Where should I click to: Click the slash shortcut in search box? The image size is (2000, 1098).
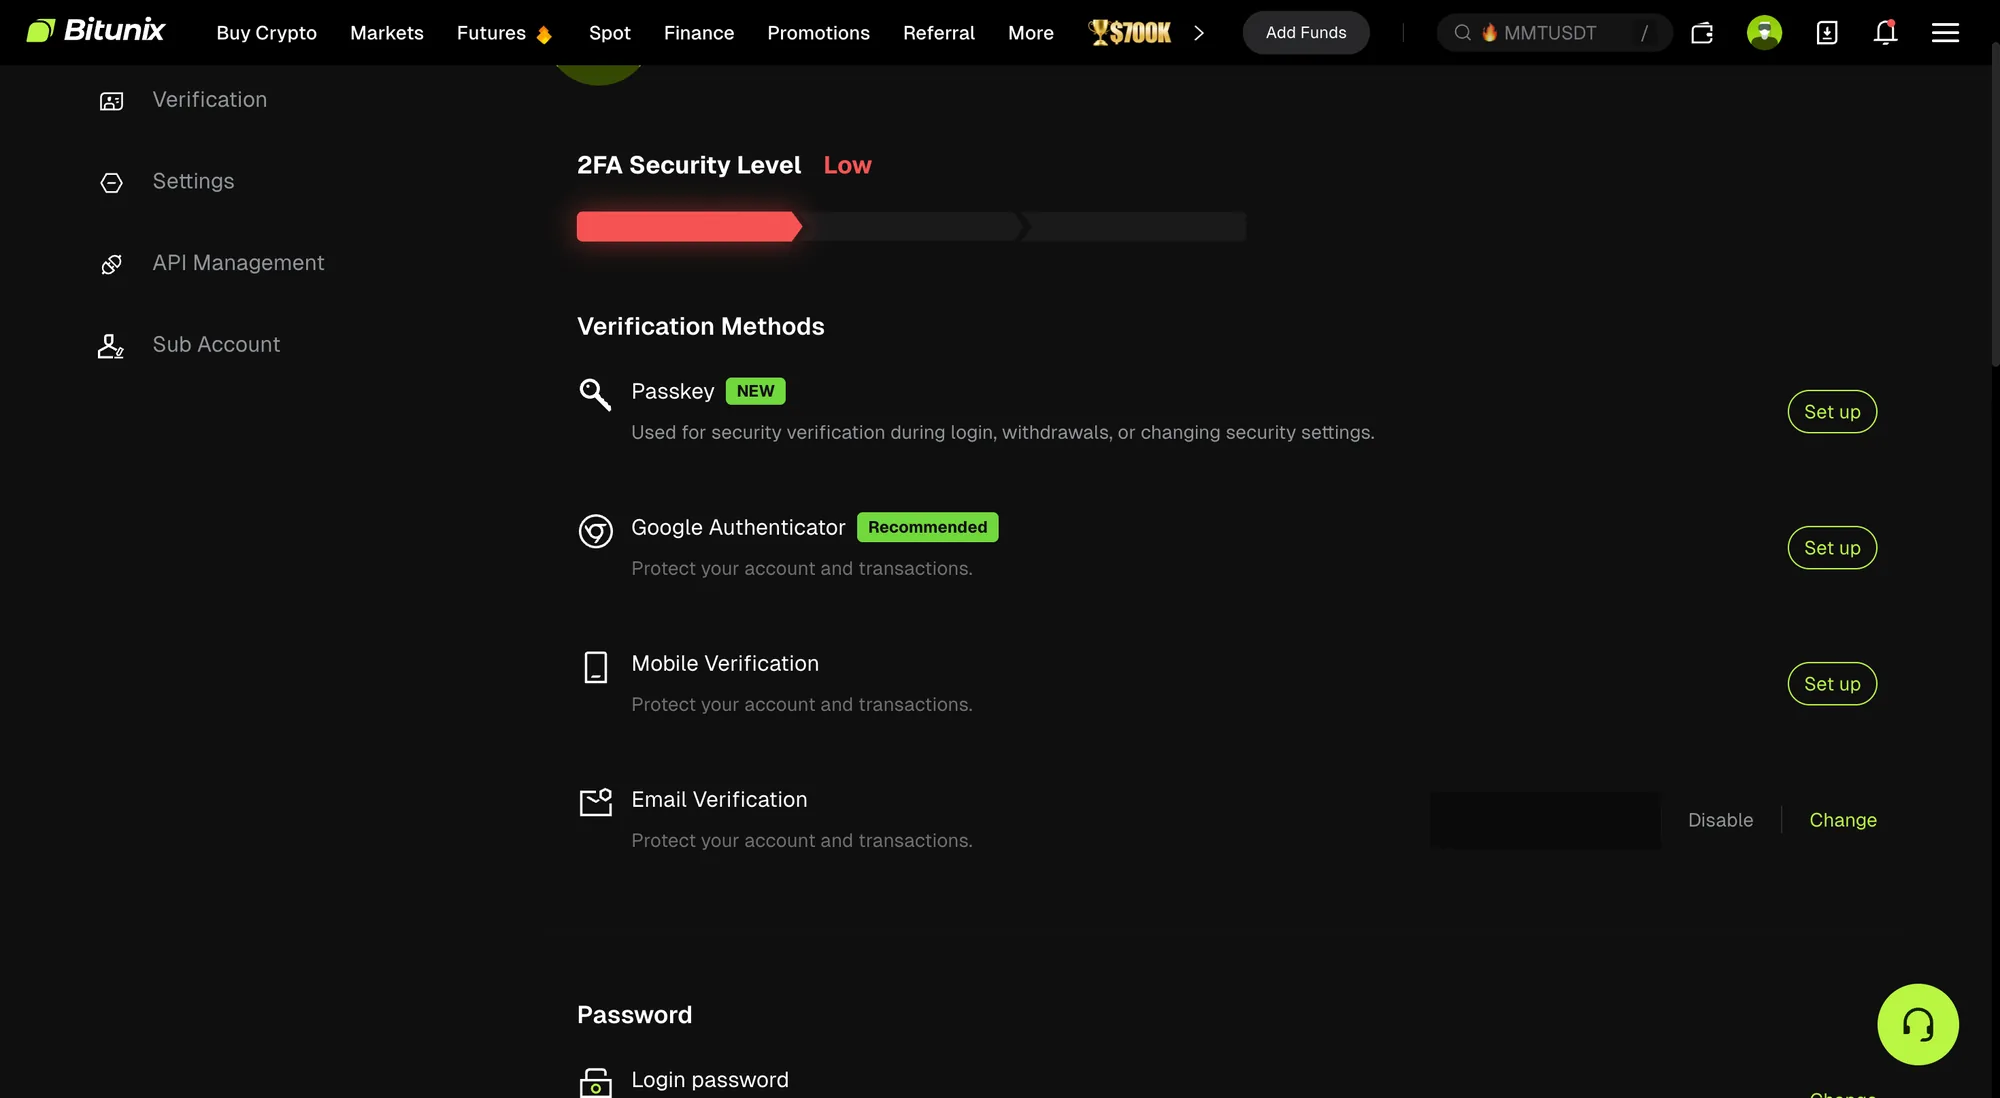point(1644,33)
